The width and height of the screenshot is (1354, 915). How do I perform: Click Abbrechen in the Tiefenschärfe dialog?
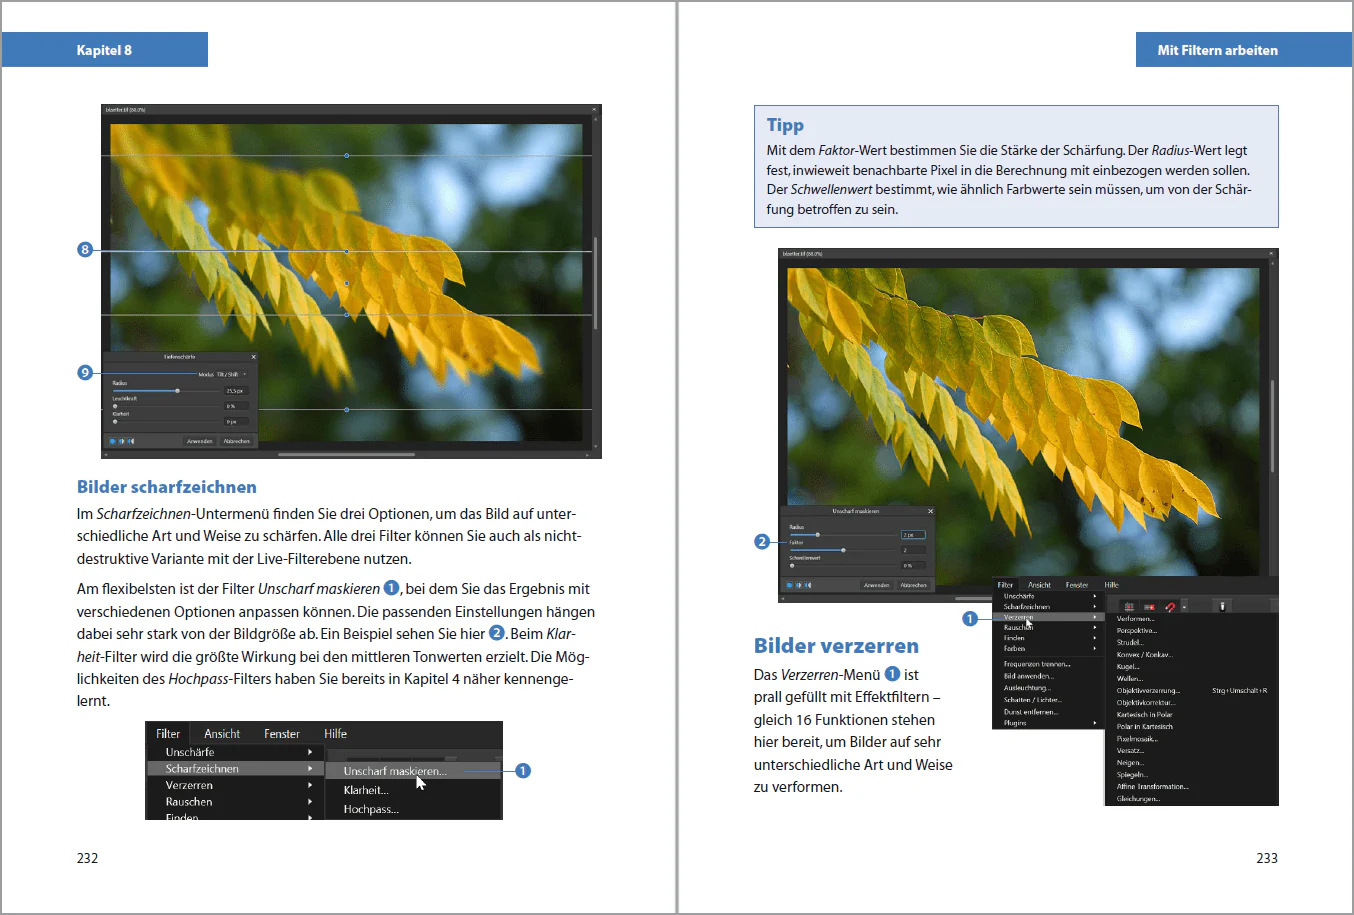tap(237, 441)
